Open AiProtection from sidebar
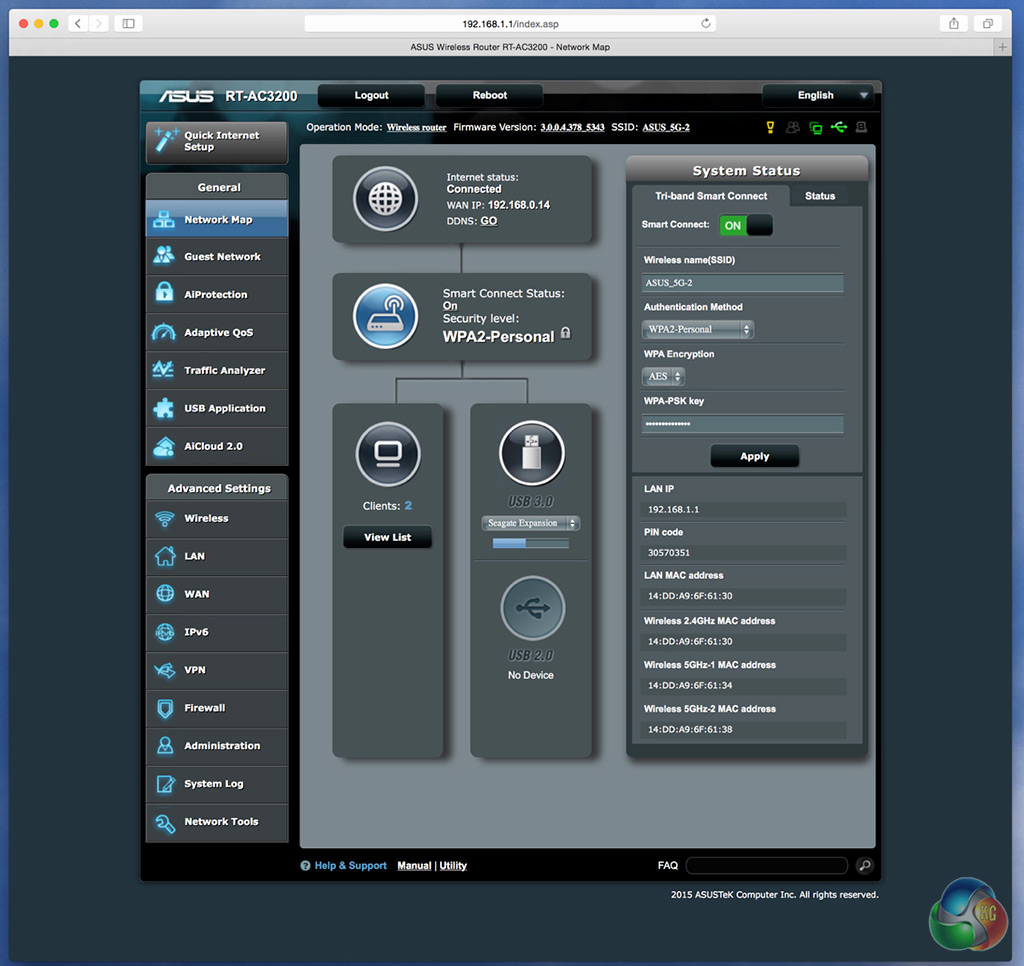This screenshot has width=1024, height=966. 217,295
